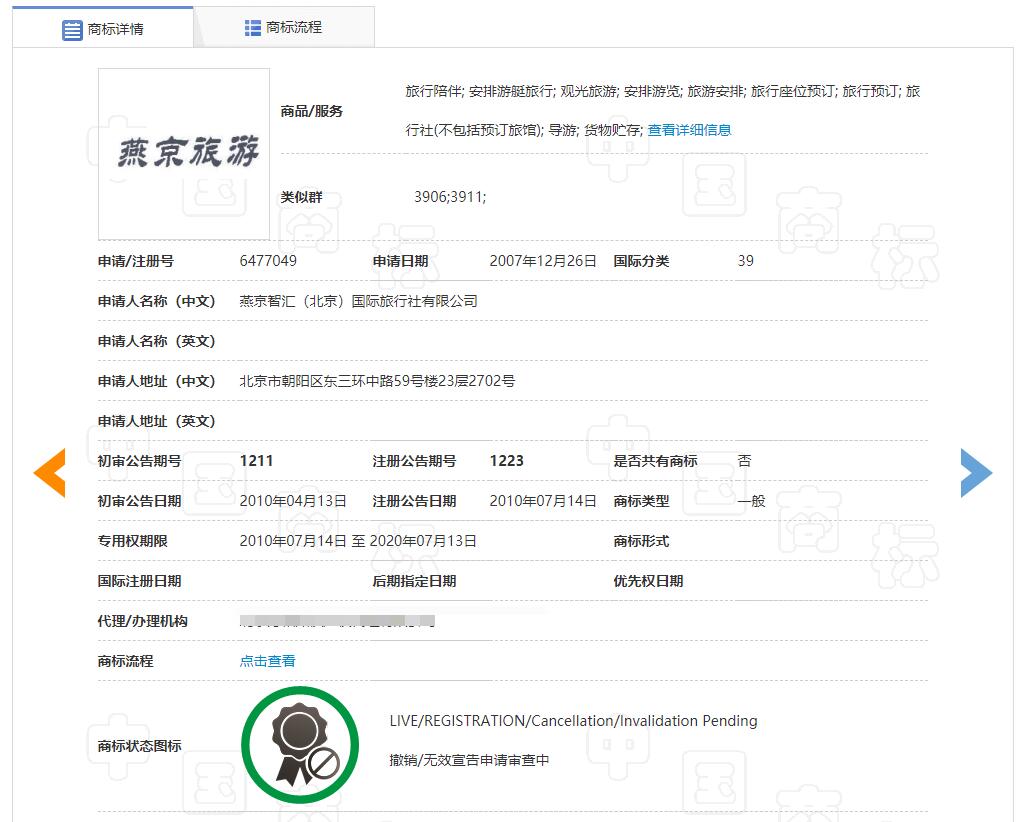Screen dimensions: 1020x822
Task: Click the 注册公告期号 label
Action: [x=414, y=461]
